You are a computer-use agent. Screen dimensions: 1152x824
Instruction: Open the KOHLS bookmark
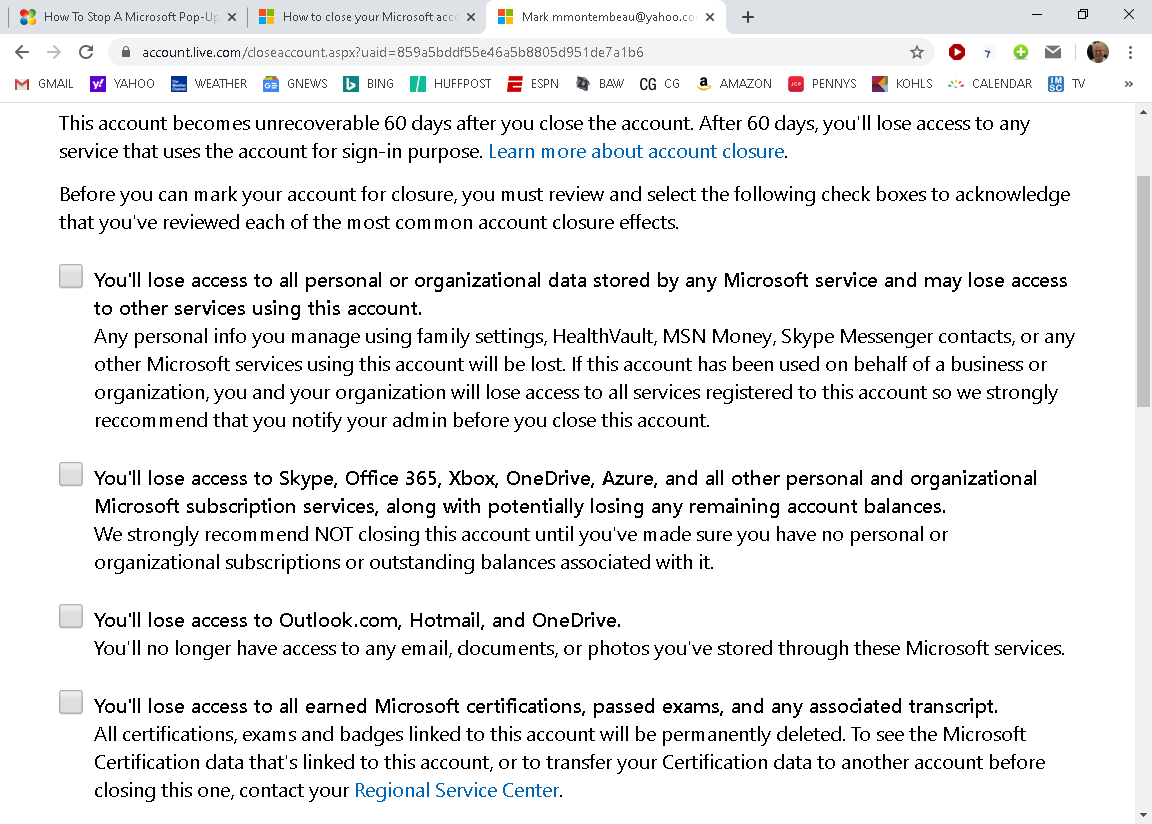[902, 84]
